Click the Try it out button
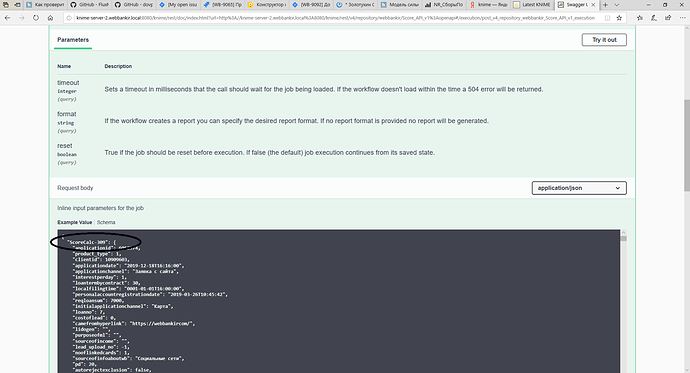Viewport: 690px width, 373px height. pyautogui.click(x=604, y=40)
